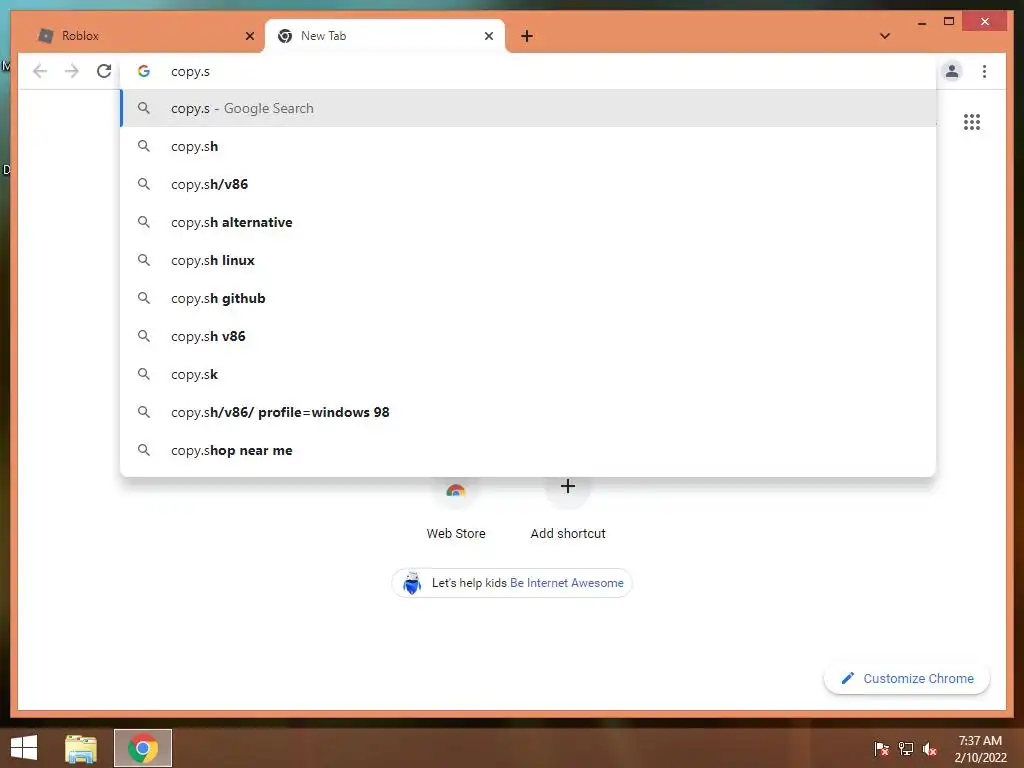Select the 'copy.sk' suggestion
This screenshot has height=768, width=1024.
[x=528, y=374]
